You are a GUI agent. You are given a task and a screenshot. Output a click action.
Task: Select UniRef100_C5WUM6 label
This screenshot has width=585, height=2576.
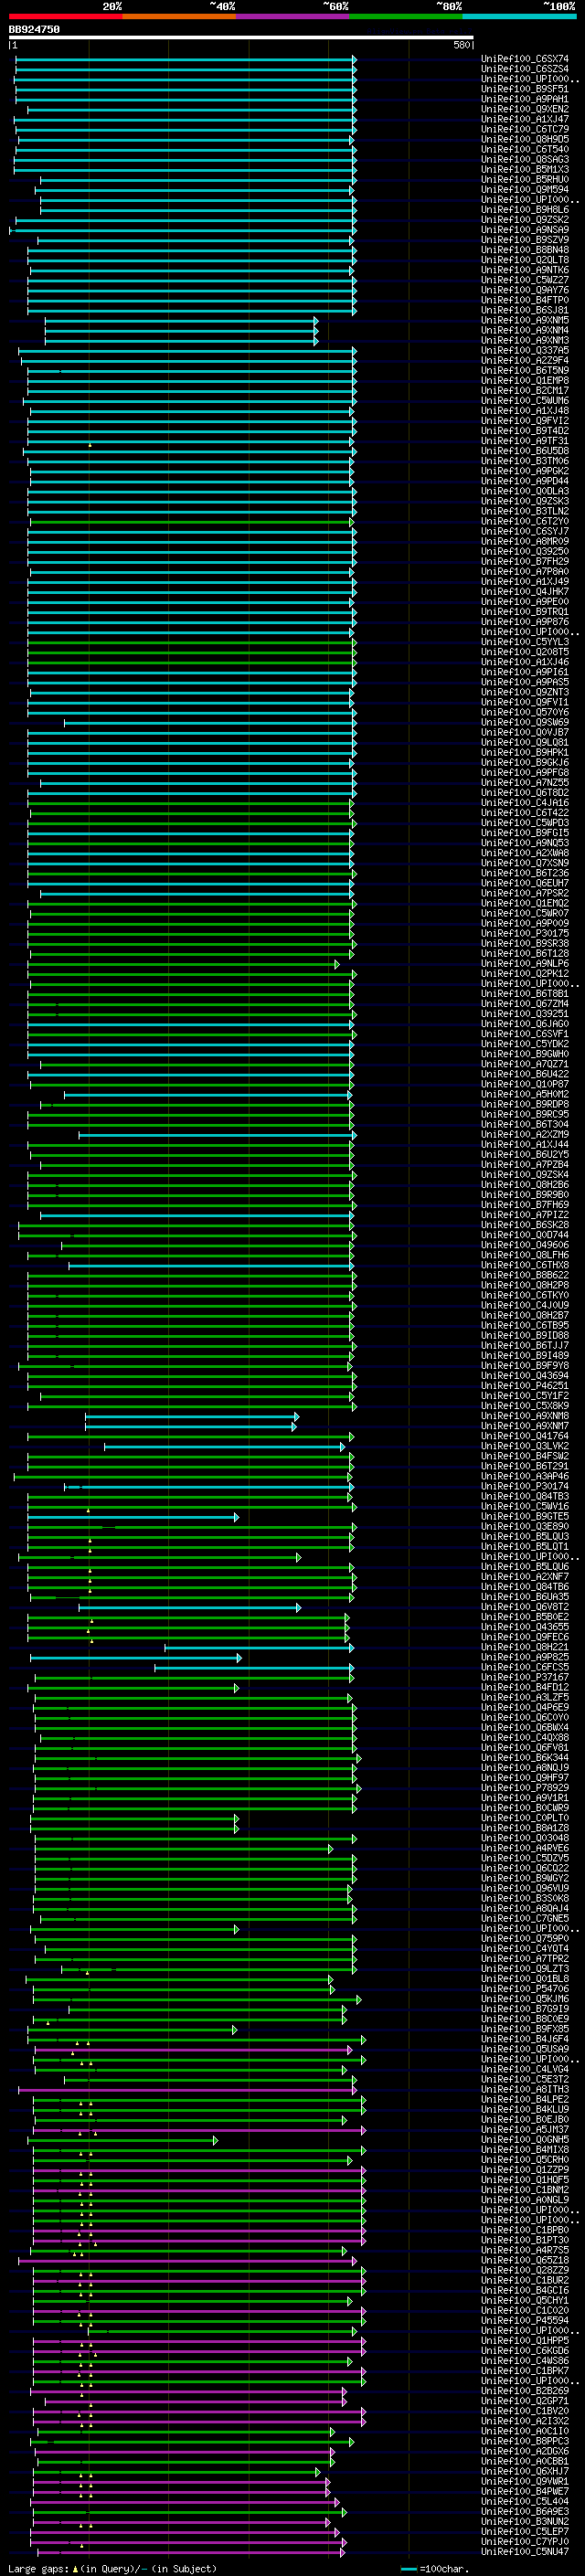point(525,400)
